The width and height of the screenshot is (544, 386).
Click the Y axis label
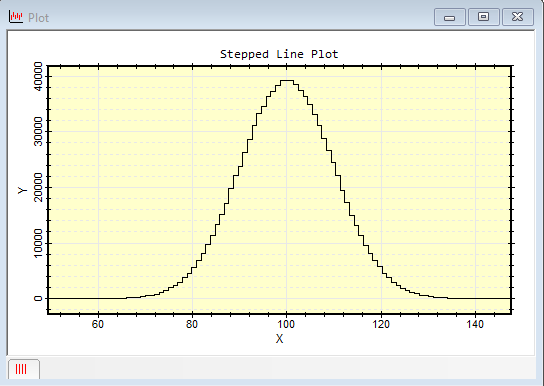pyautogui.click(x=23, y=190)
